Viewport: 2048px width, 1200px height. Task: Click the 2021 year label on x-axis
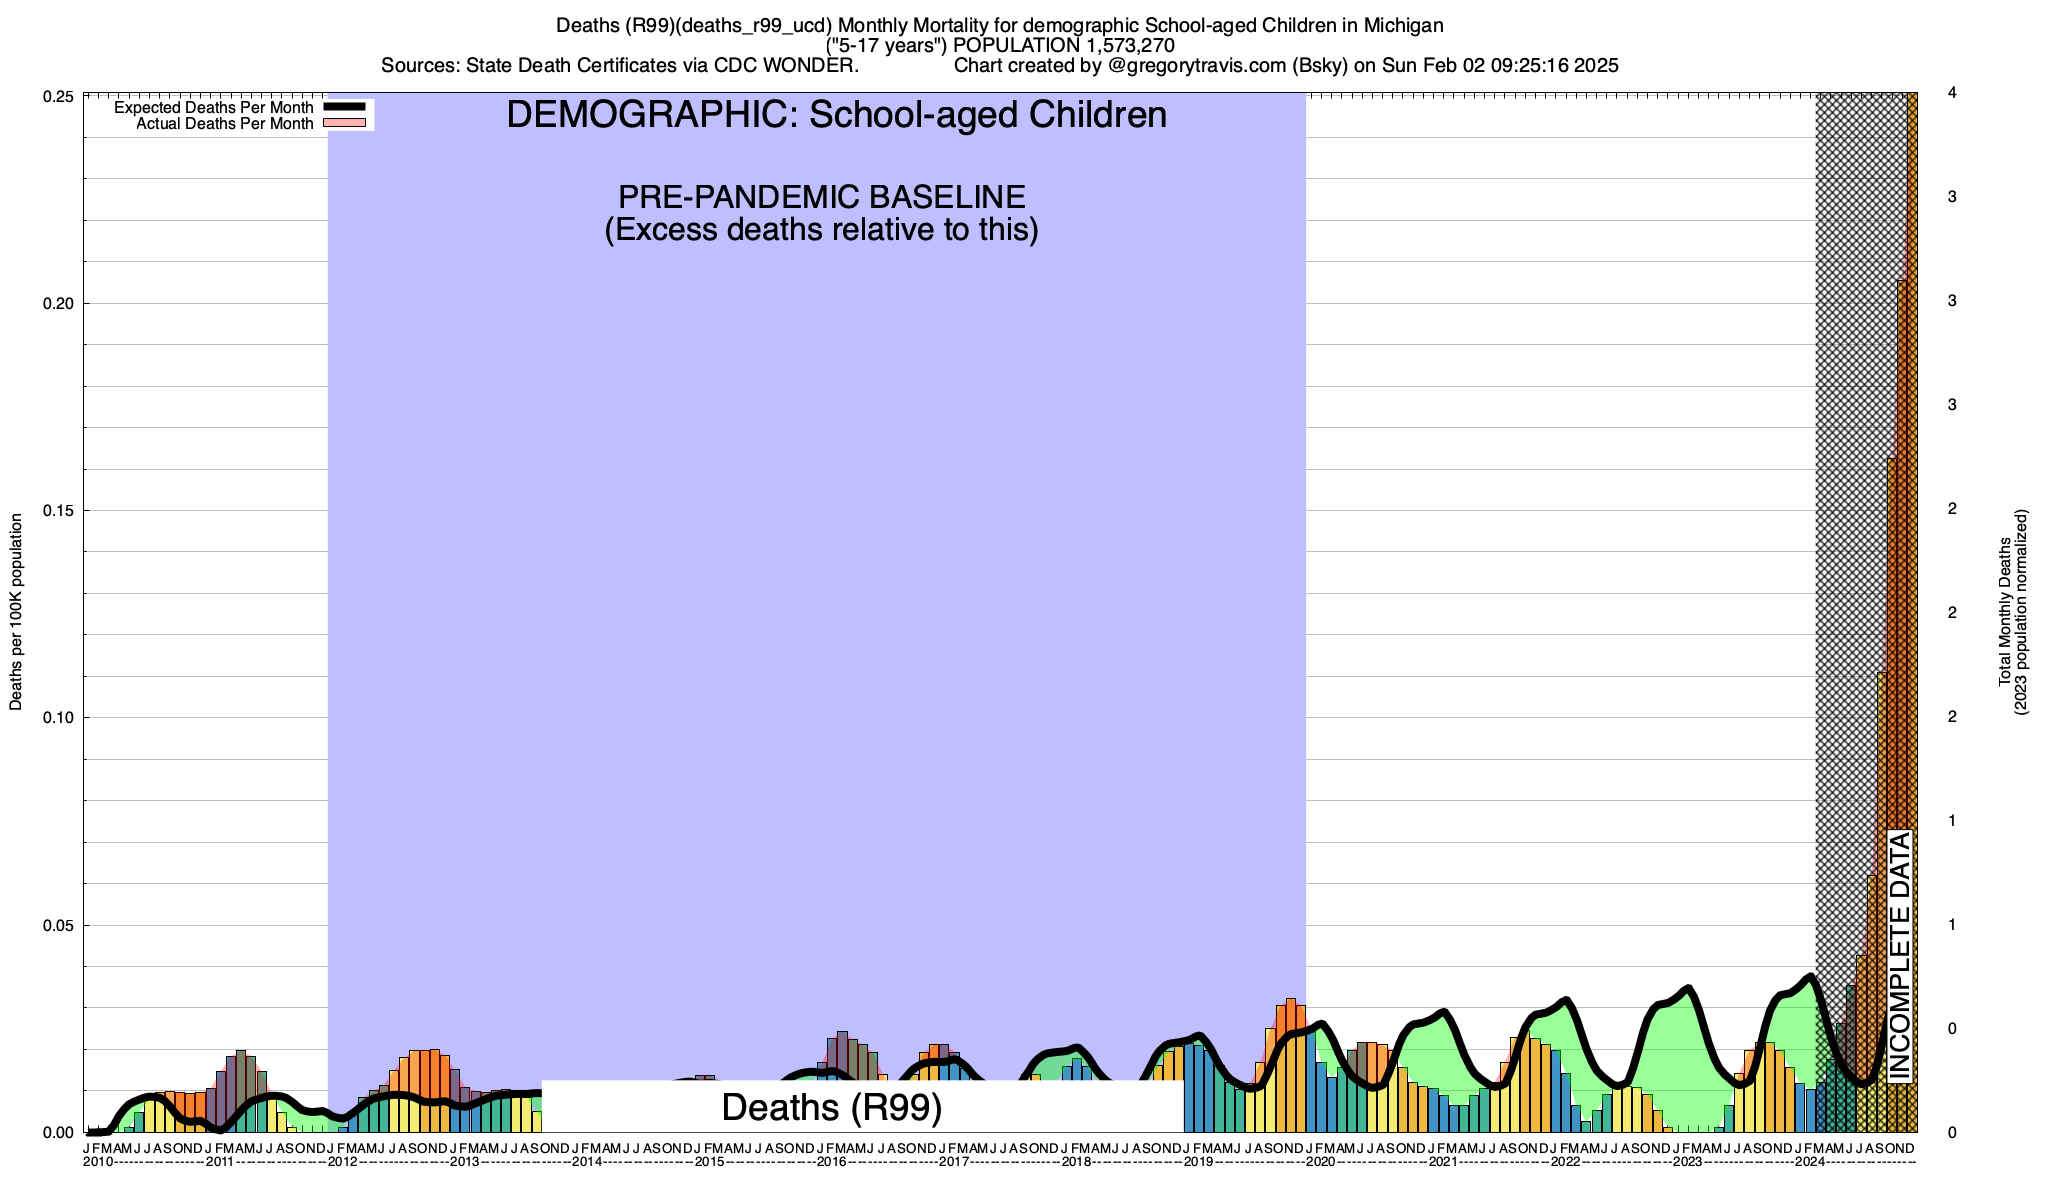click(1442, 1162)
